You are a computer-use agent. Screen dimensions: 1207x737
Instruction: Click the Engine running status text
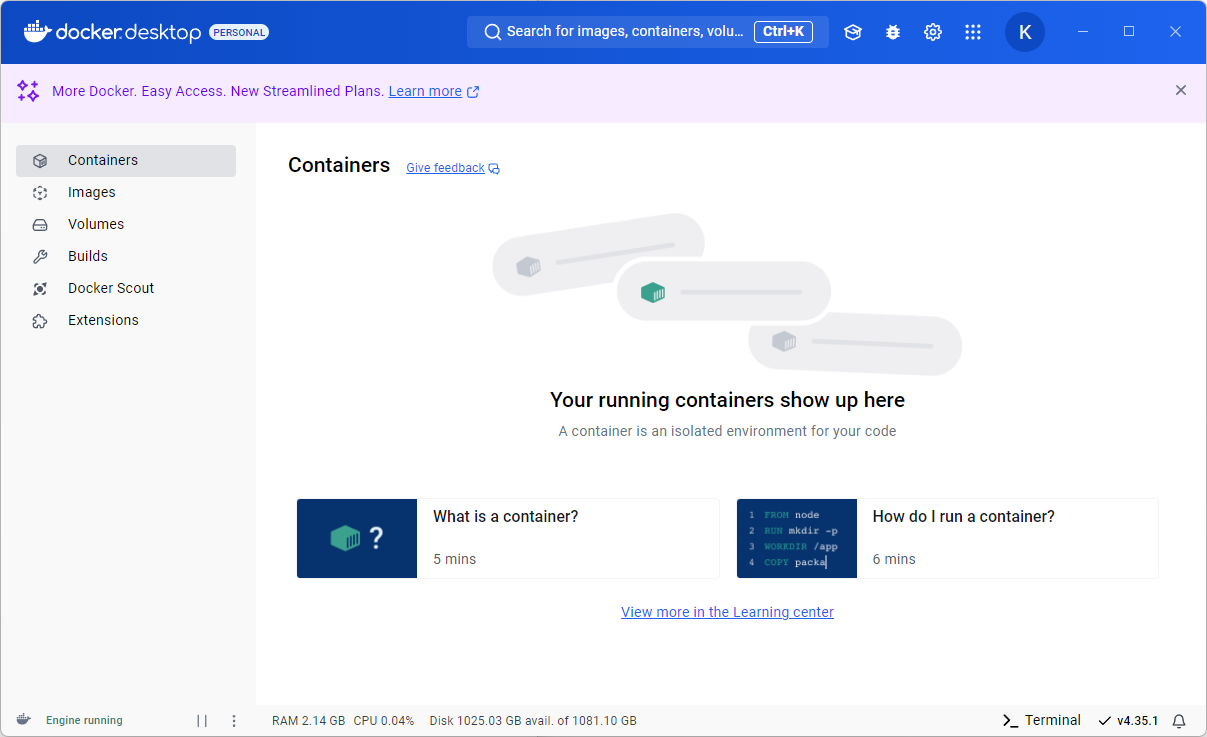pyautogui.click(x=84, y=720)
